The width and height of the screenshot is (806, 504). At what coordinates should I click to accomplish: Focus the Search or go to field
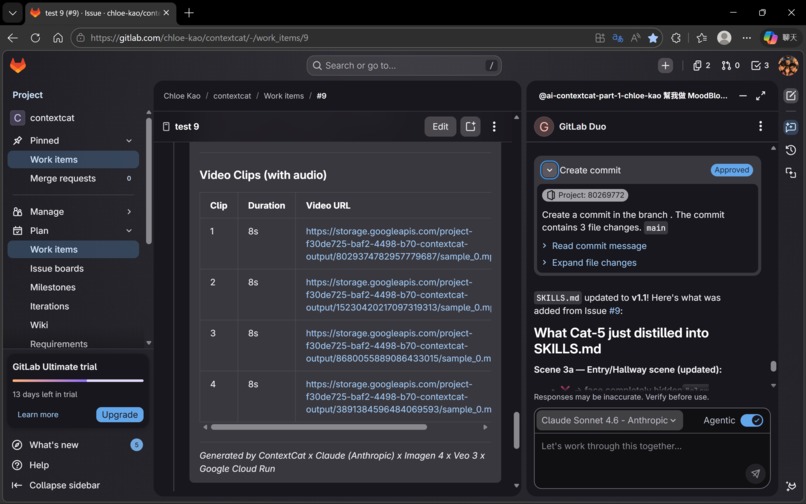pos(404,65)
